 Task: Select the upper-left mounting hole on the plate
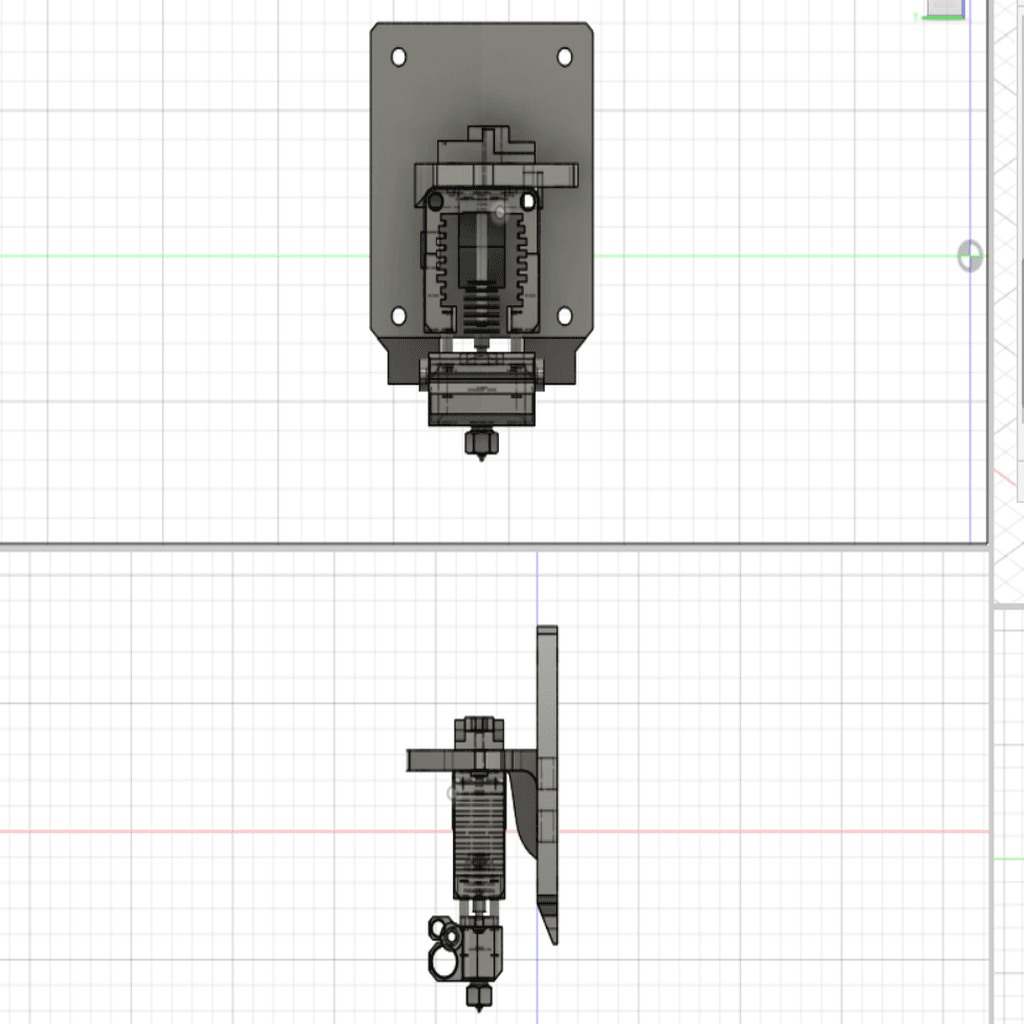tap(398, 57)
